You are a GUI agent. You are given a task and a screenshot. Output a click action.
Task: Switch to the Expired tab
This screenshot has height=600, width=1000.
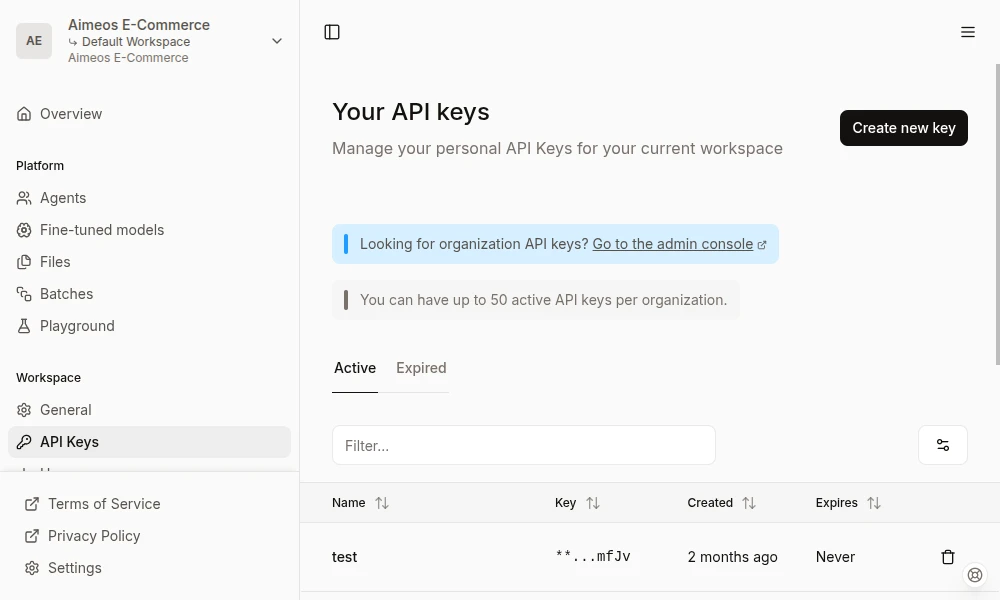(421, 368)
